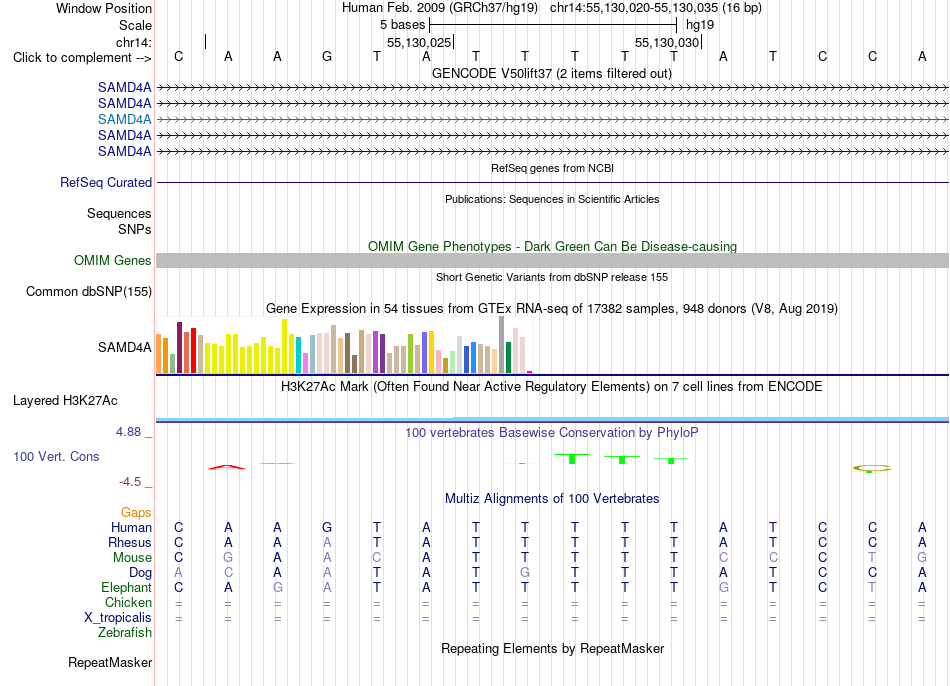The width and height of the screenshot is (950, 686).
Task: Click the 100 Vert. Cons label
Action: pos(56,456)
